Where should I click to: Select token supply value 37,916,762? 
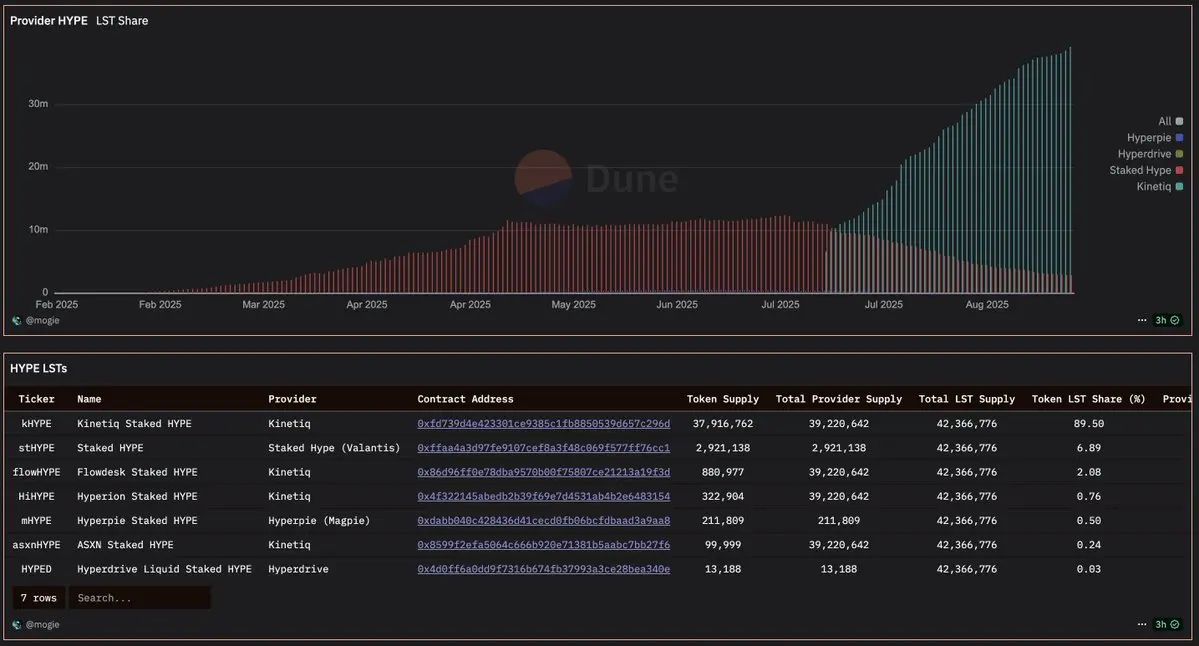point(723,424)
